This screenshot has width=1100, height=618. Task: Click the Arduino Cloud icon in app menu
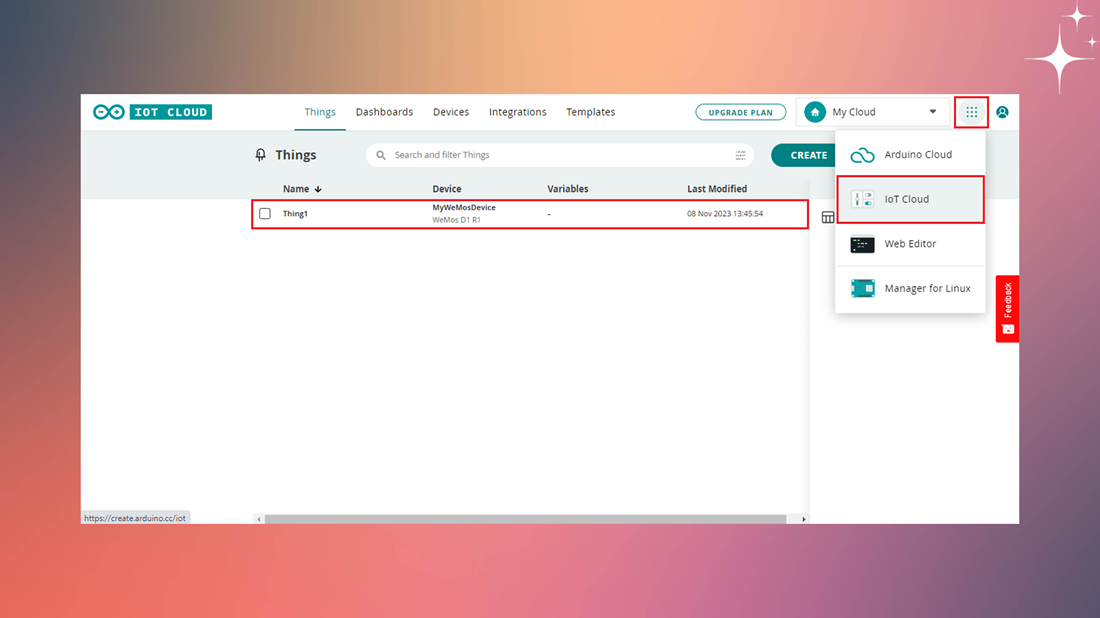[x=862, y=154]
